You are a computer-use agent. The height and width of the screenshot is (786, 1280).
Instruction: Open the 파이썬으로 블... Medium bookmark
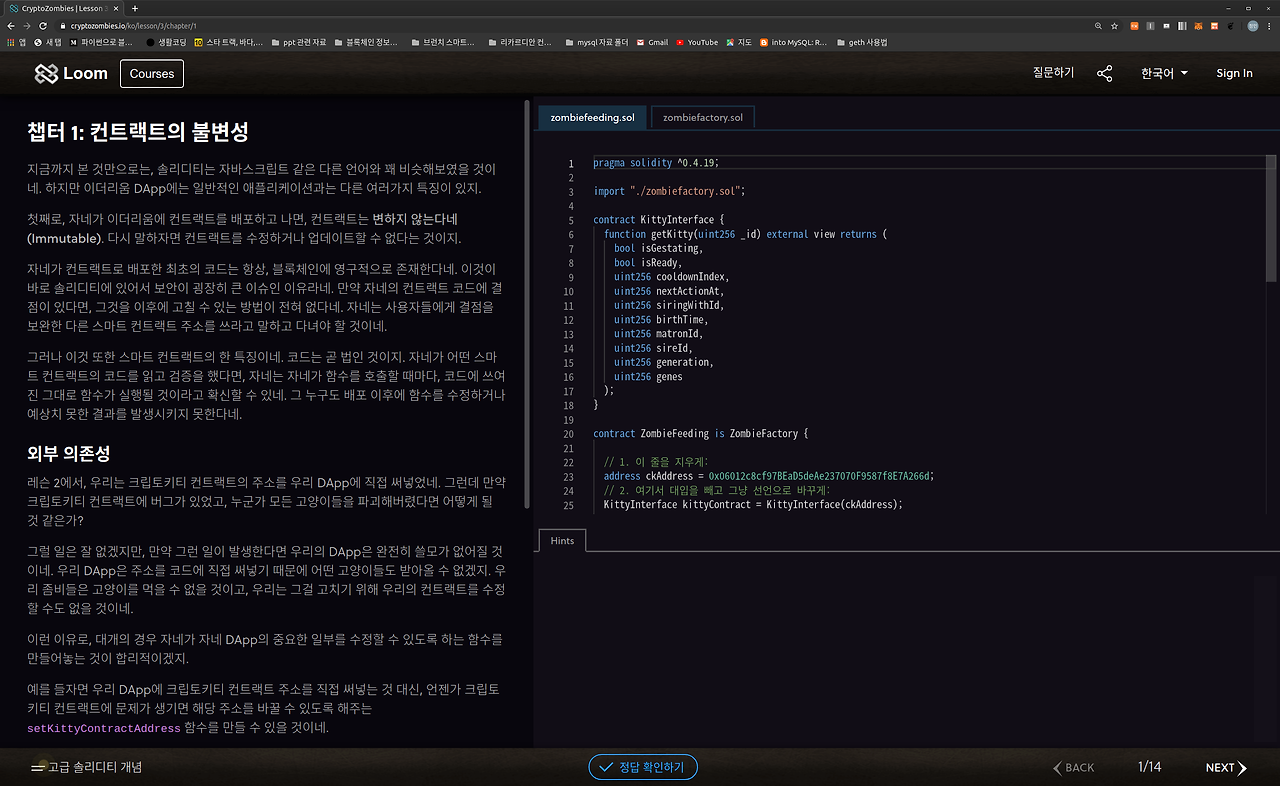coord(101,42)
